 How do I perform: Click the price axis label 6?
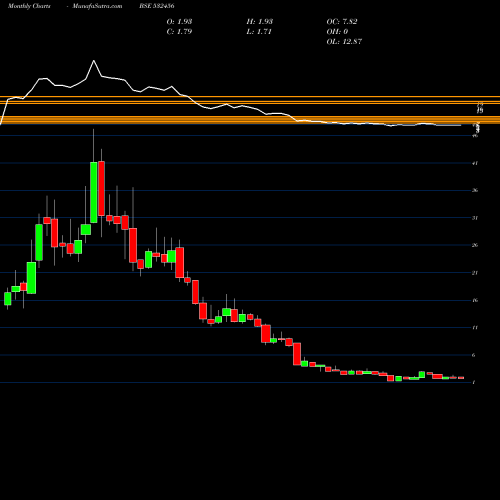point(474,355)
